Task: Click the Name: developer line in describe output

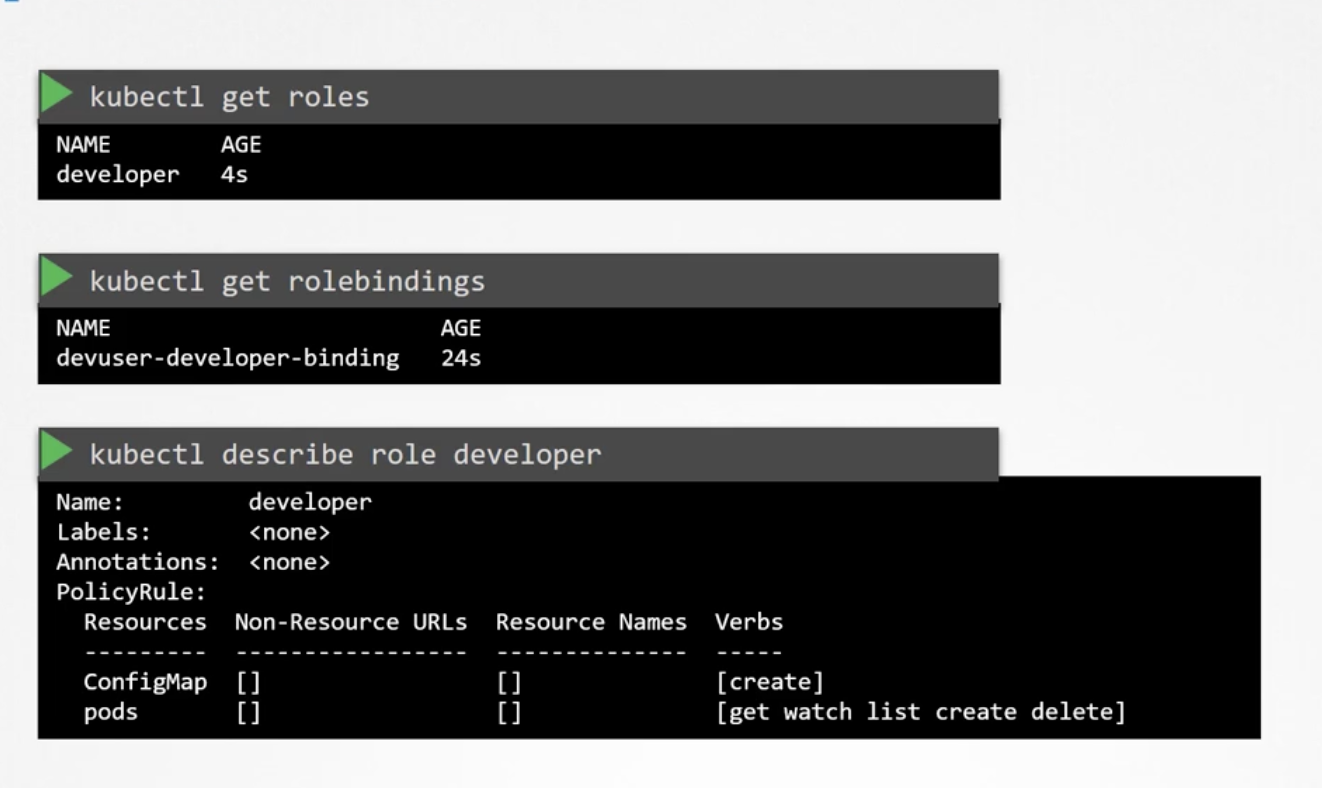Action: coord(213,502)
